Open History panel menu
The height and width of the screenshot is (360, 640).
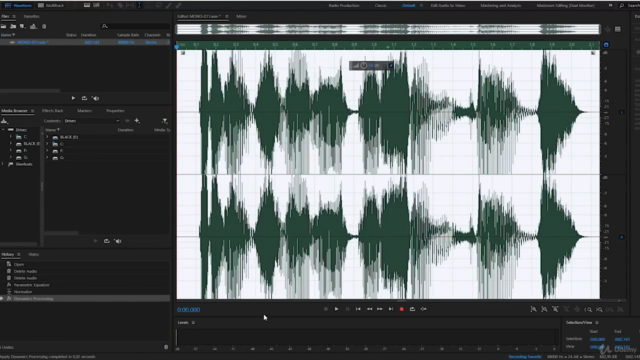[x=18, y=254]
